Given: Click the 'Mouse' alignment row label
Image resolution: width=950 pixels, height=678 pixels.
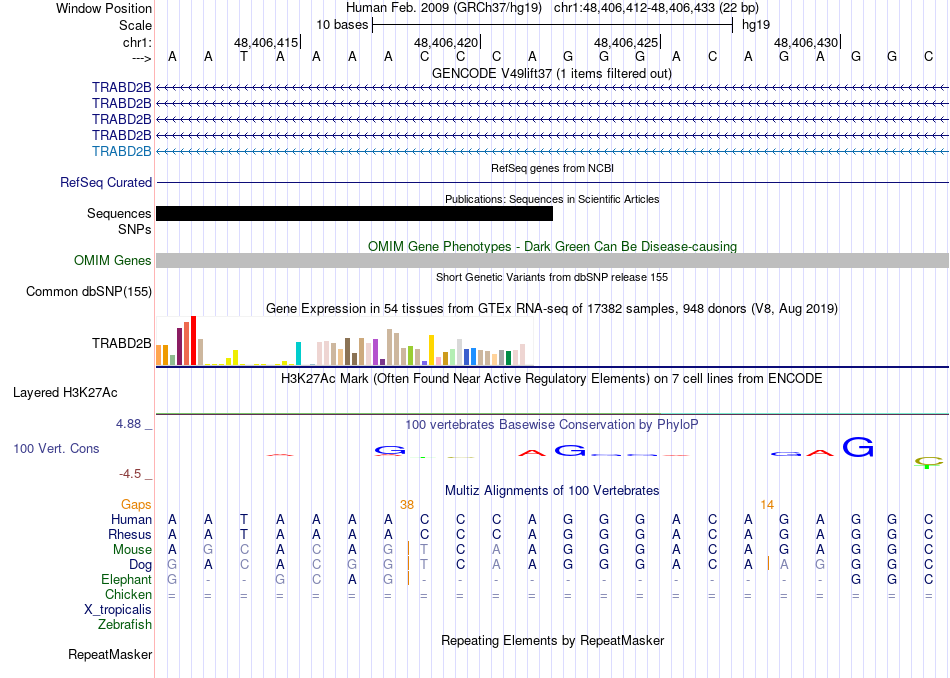Looking at the screenshot, I should click(x=132, y=550).
